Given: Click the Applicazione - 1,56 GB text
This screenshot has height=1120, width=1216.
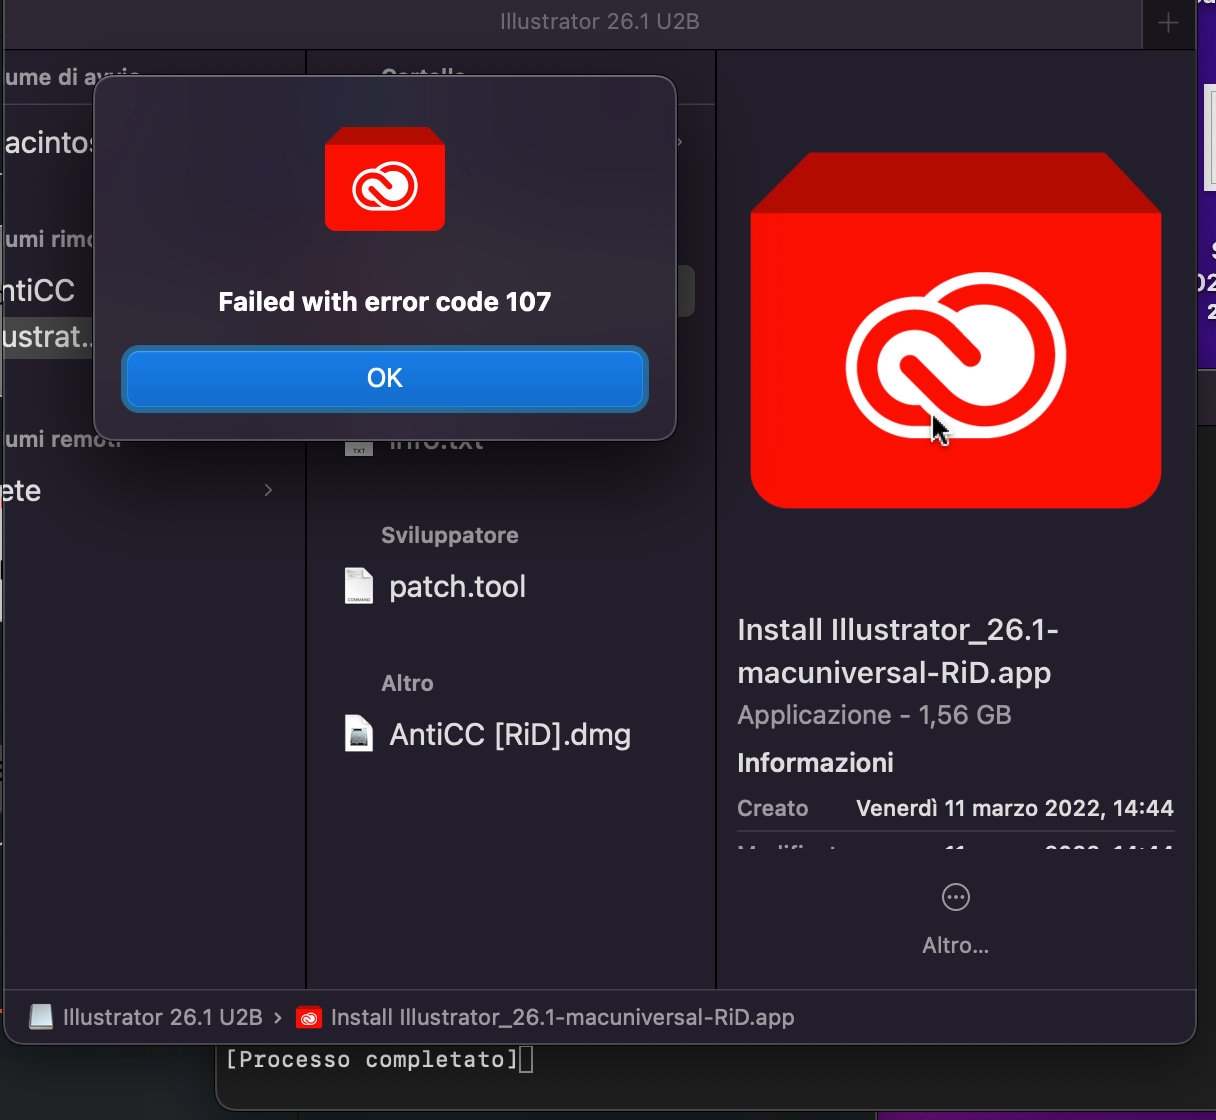Looking at the screenshot, I should click(874, 715).
